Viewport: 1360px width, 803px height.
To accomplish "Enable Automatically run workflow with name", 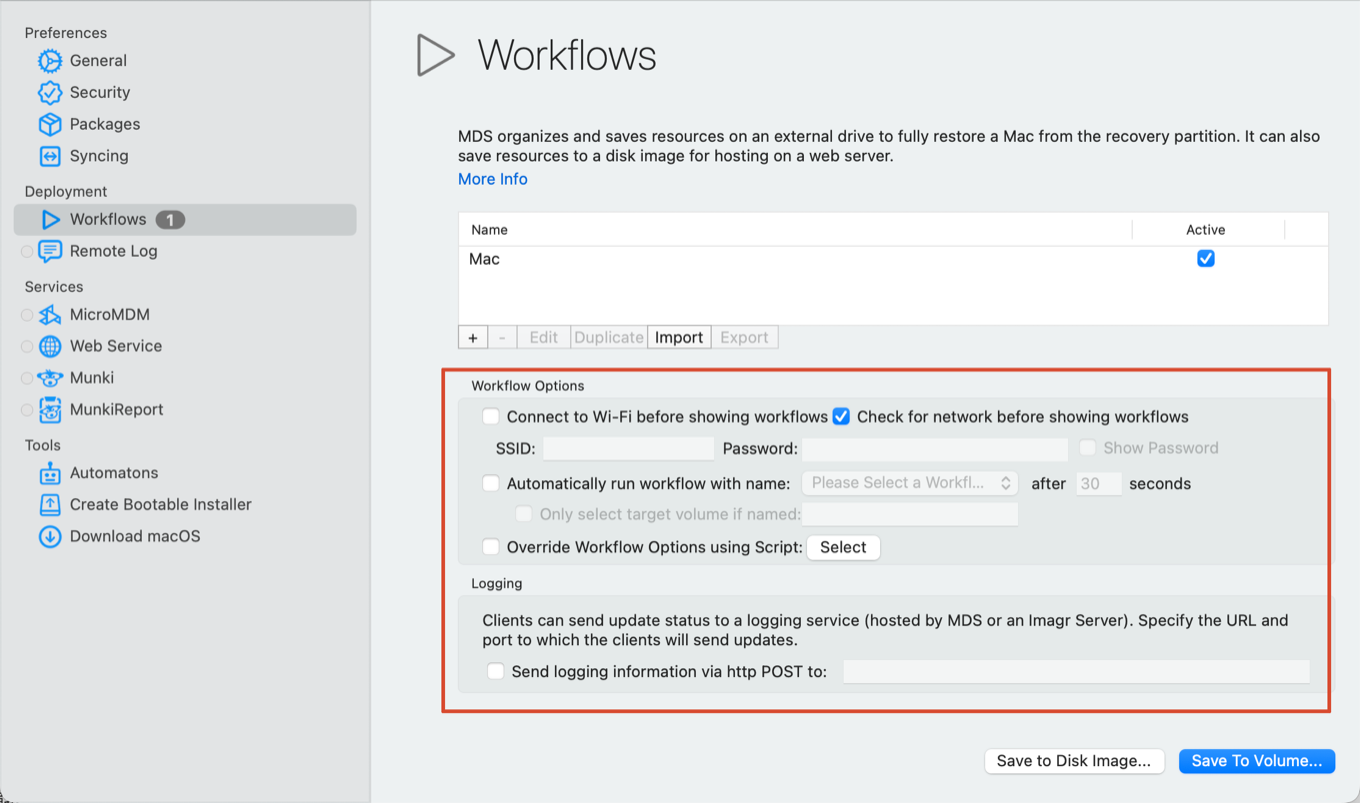I will click(x=491, y=484).
